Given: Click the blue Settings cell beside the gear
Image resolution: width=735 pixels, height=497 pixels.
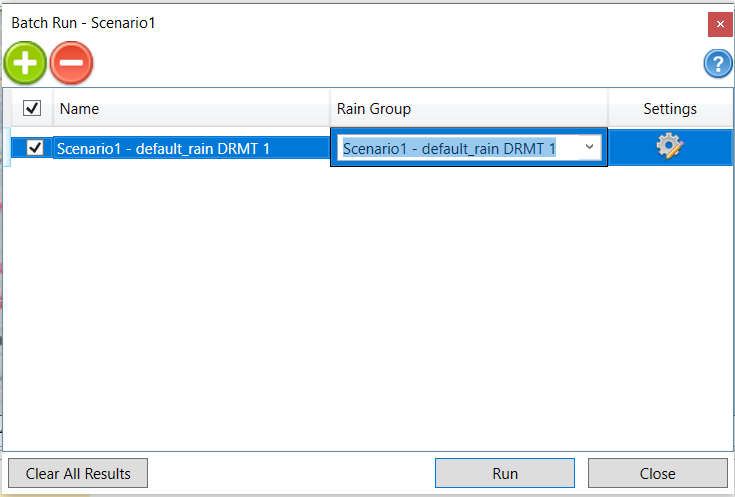Looking at the screenshot, I should [710, 148].
